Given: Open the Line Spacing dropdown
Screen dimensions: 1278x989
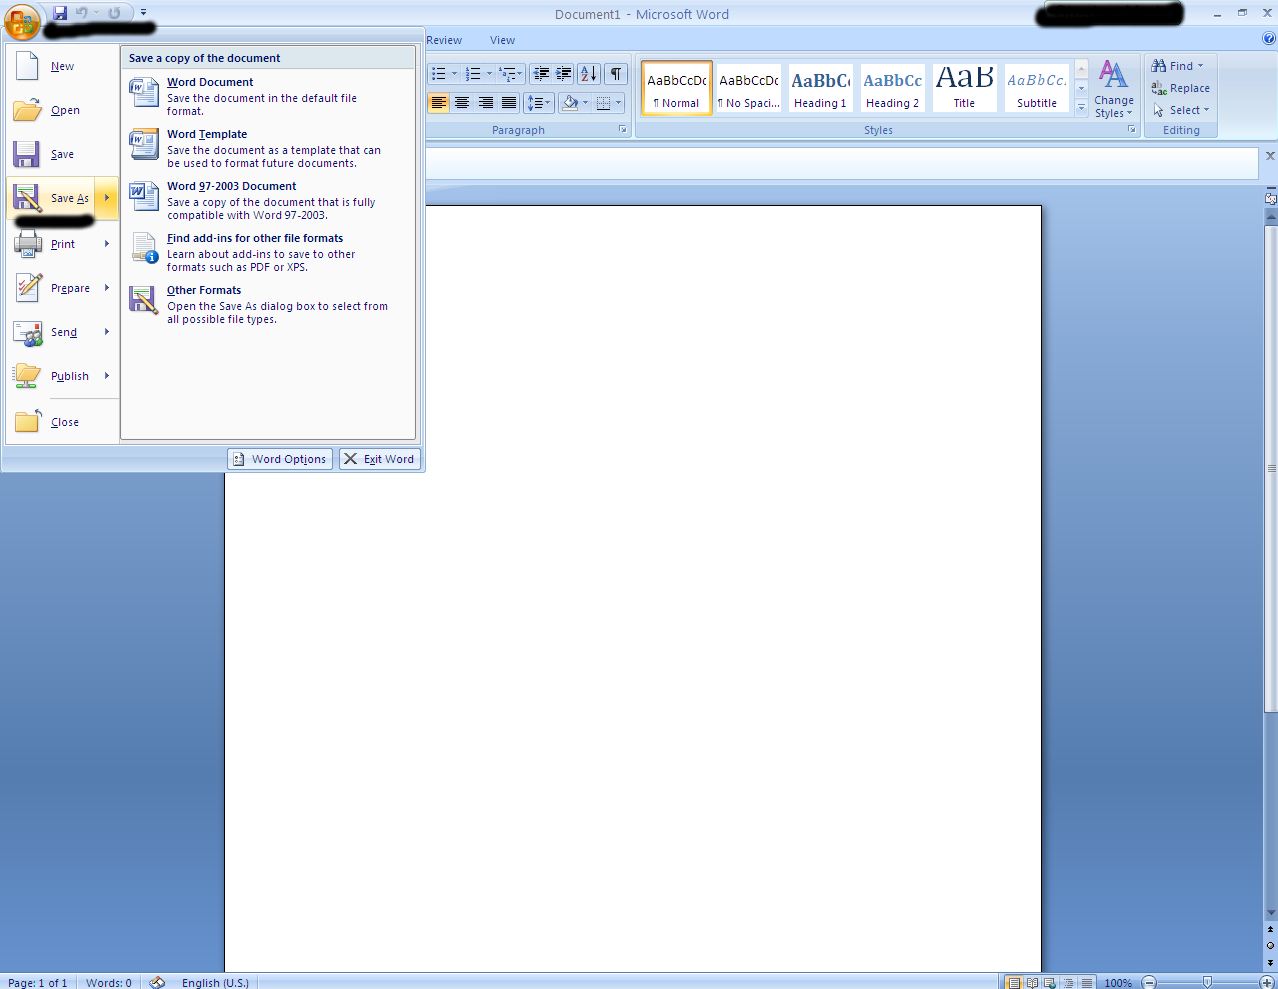Looking at the screenshot, I should click(x=539, y=103).
